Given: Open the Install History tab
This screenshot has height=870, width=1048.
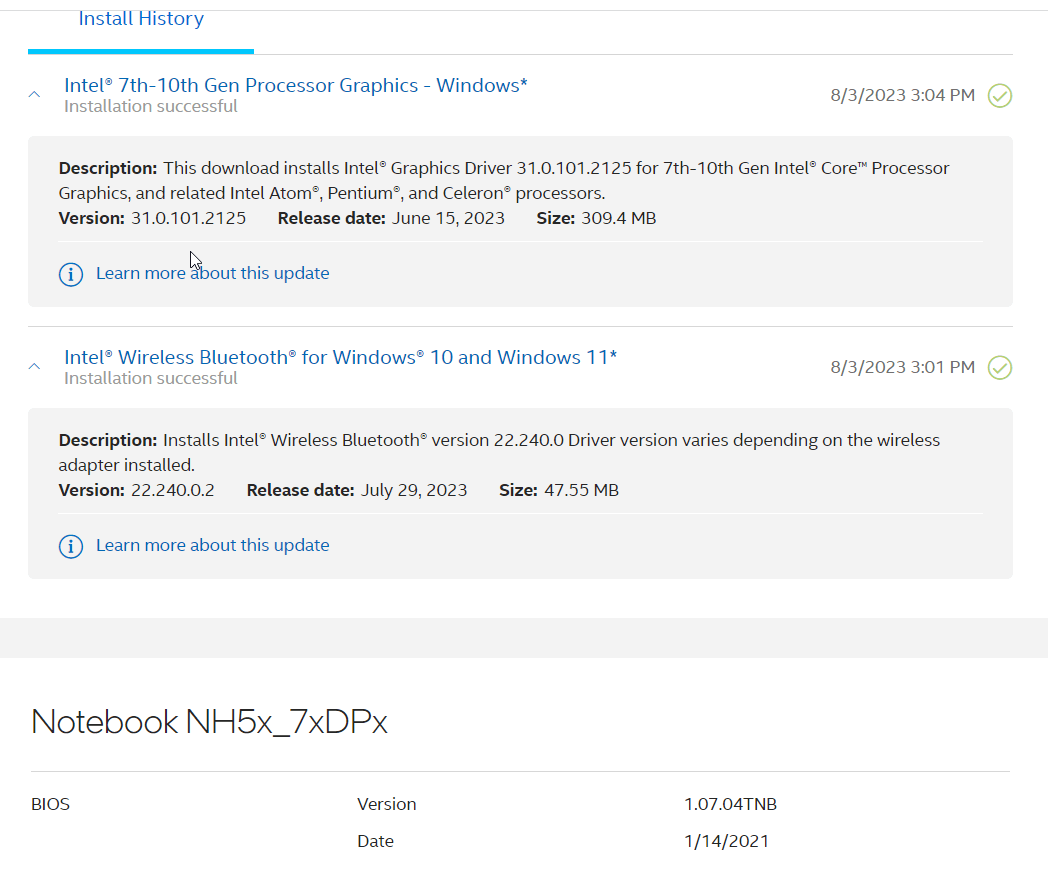Looking at the screenshot, I should click(141, 19).
